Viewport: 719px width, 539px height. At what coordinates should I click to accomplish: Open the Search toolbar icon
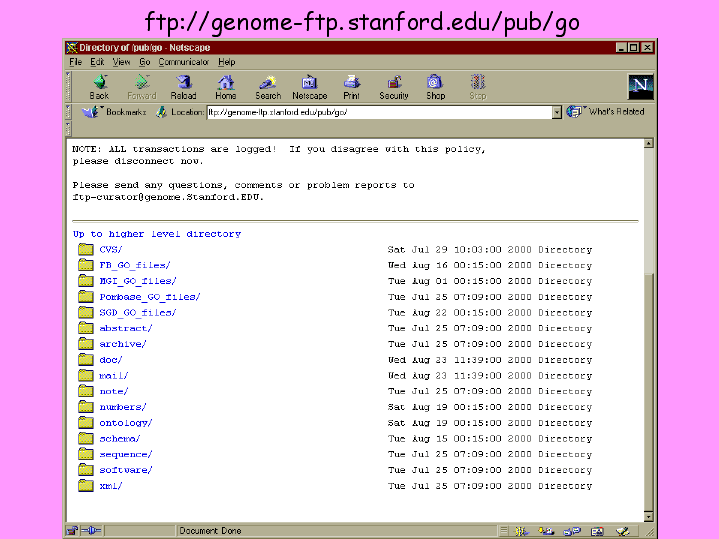268,86
